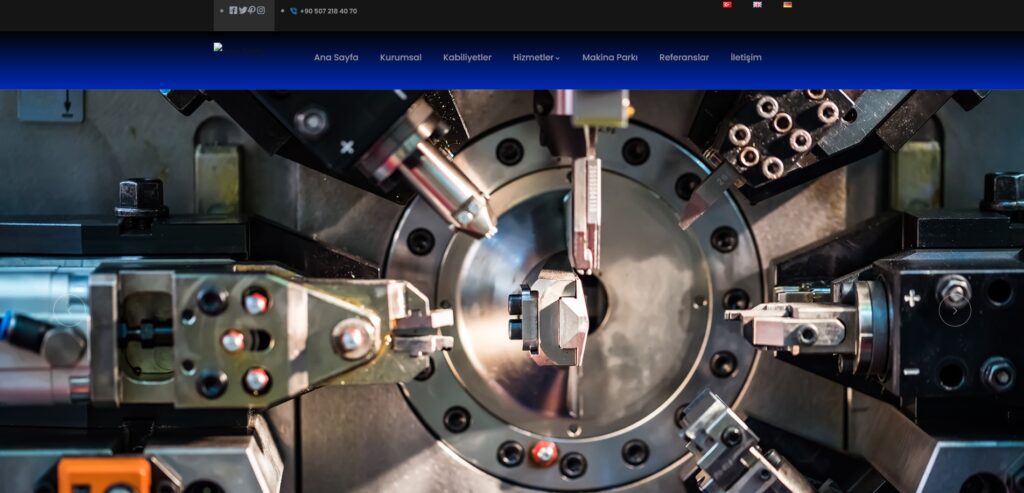Show next slide with right arrow
The width and height of the screenshot is (1024, 493).
(955, 311)
